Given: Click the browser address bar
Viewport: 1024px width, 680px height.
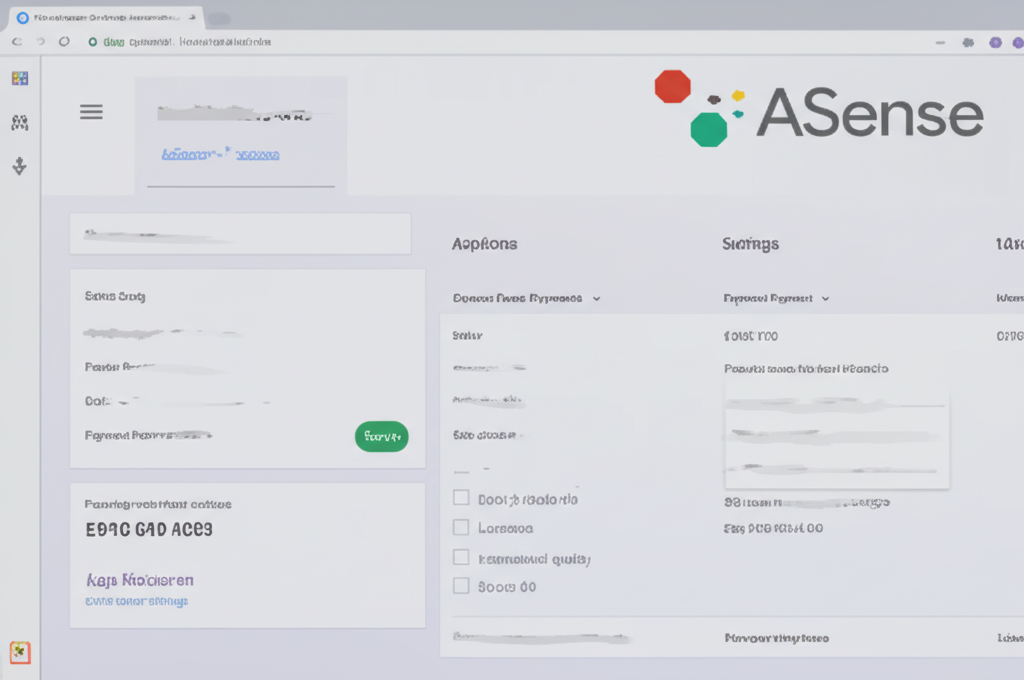Looking at the screenshot, I should (x=509, y=42).
